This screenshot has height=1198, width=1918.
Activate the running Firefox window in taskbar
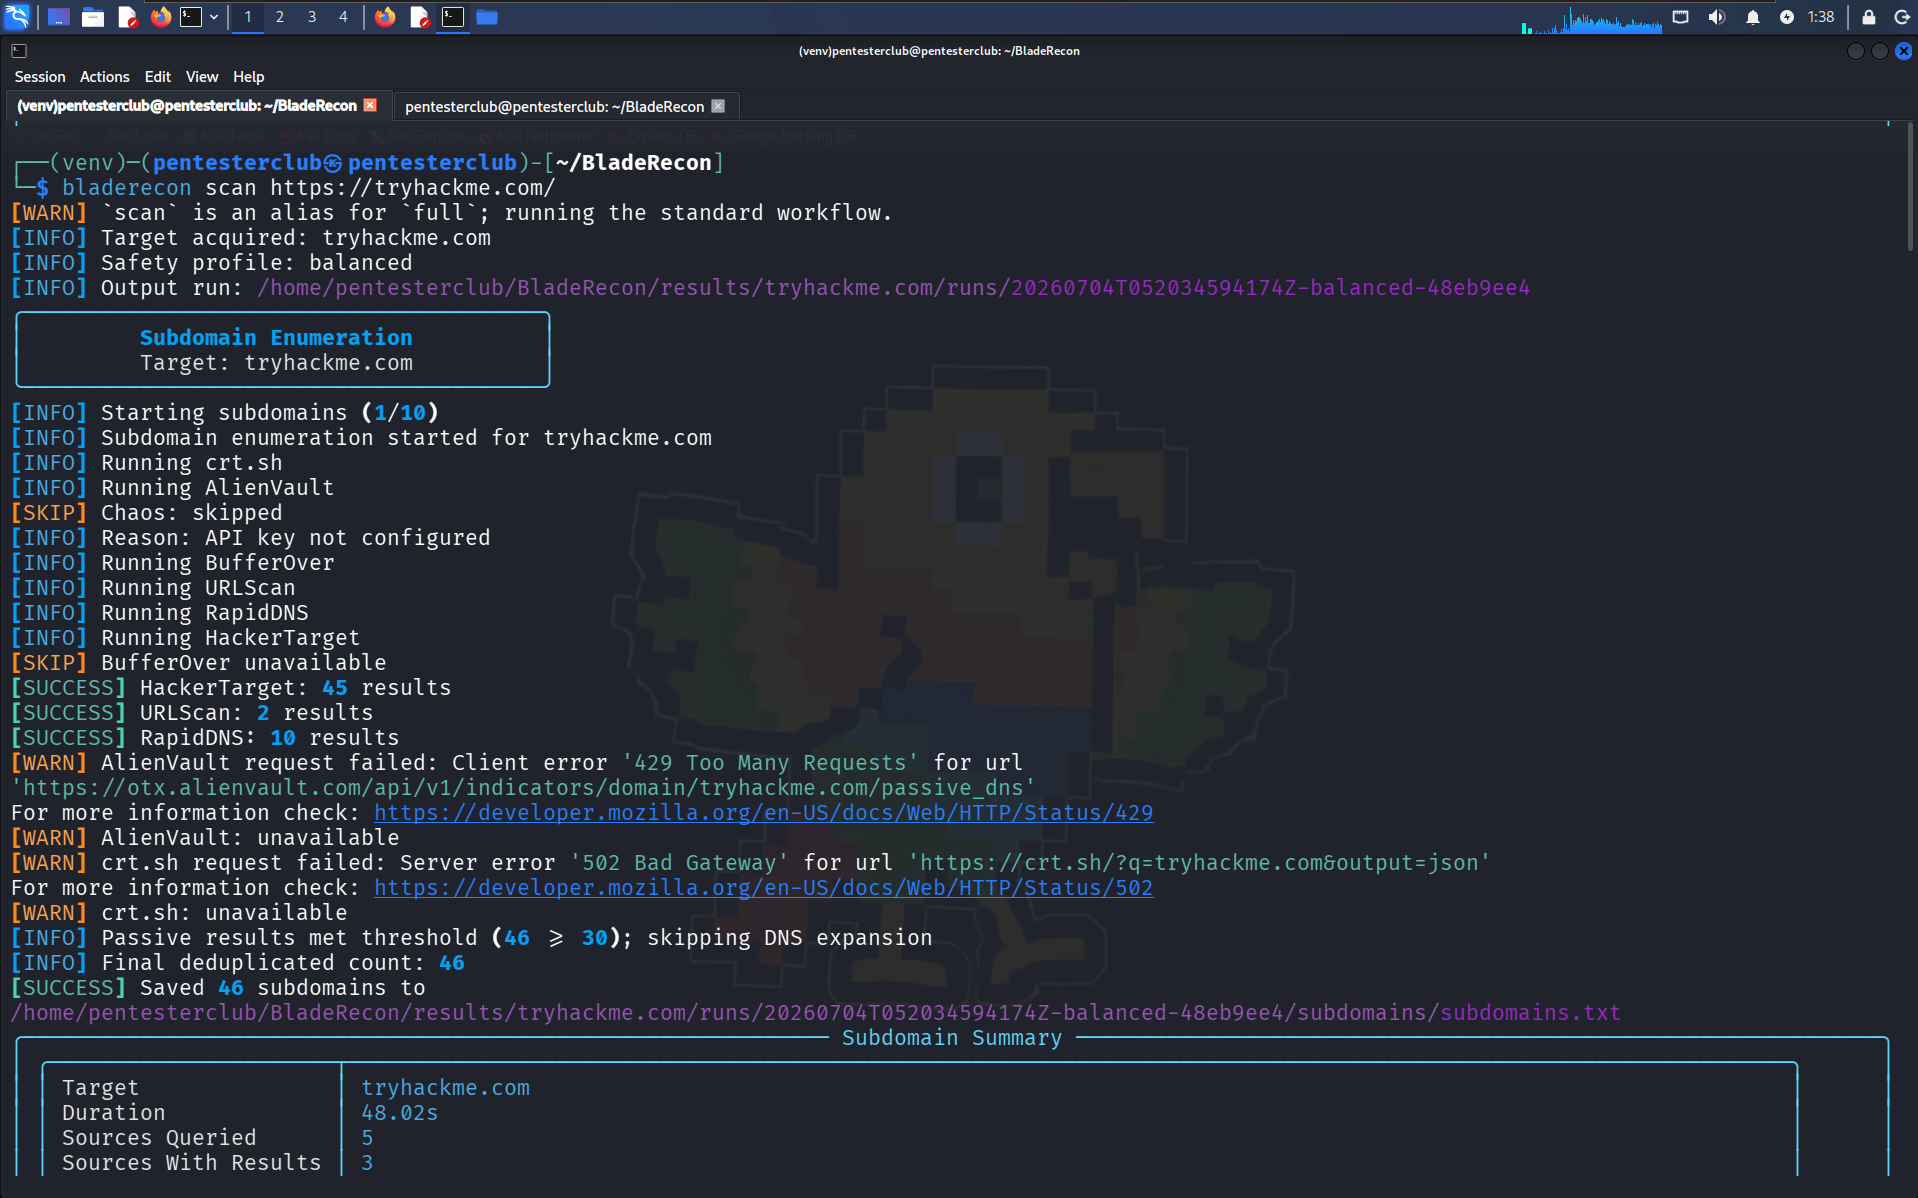click(x=385, y=17)
